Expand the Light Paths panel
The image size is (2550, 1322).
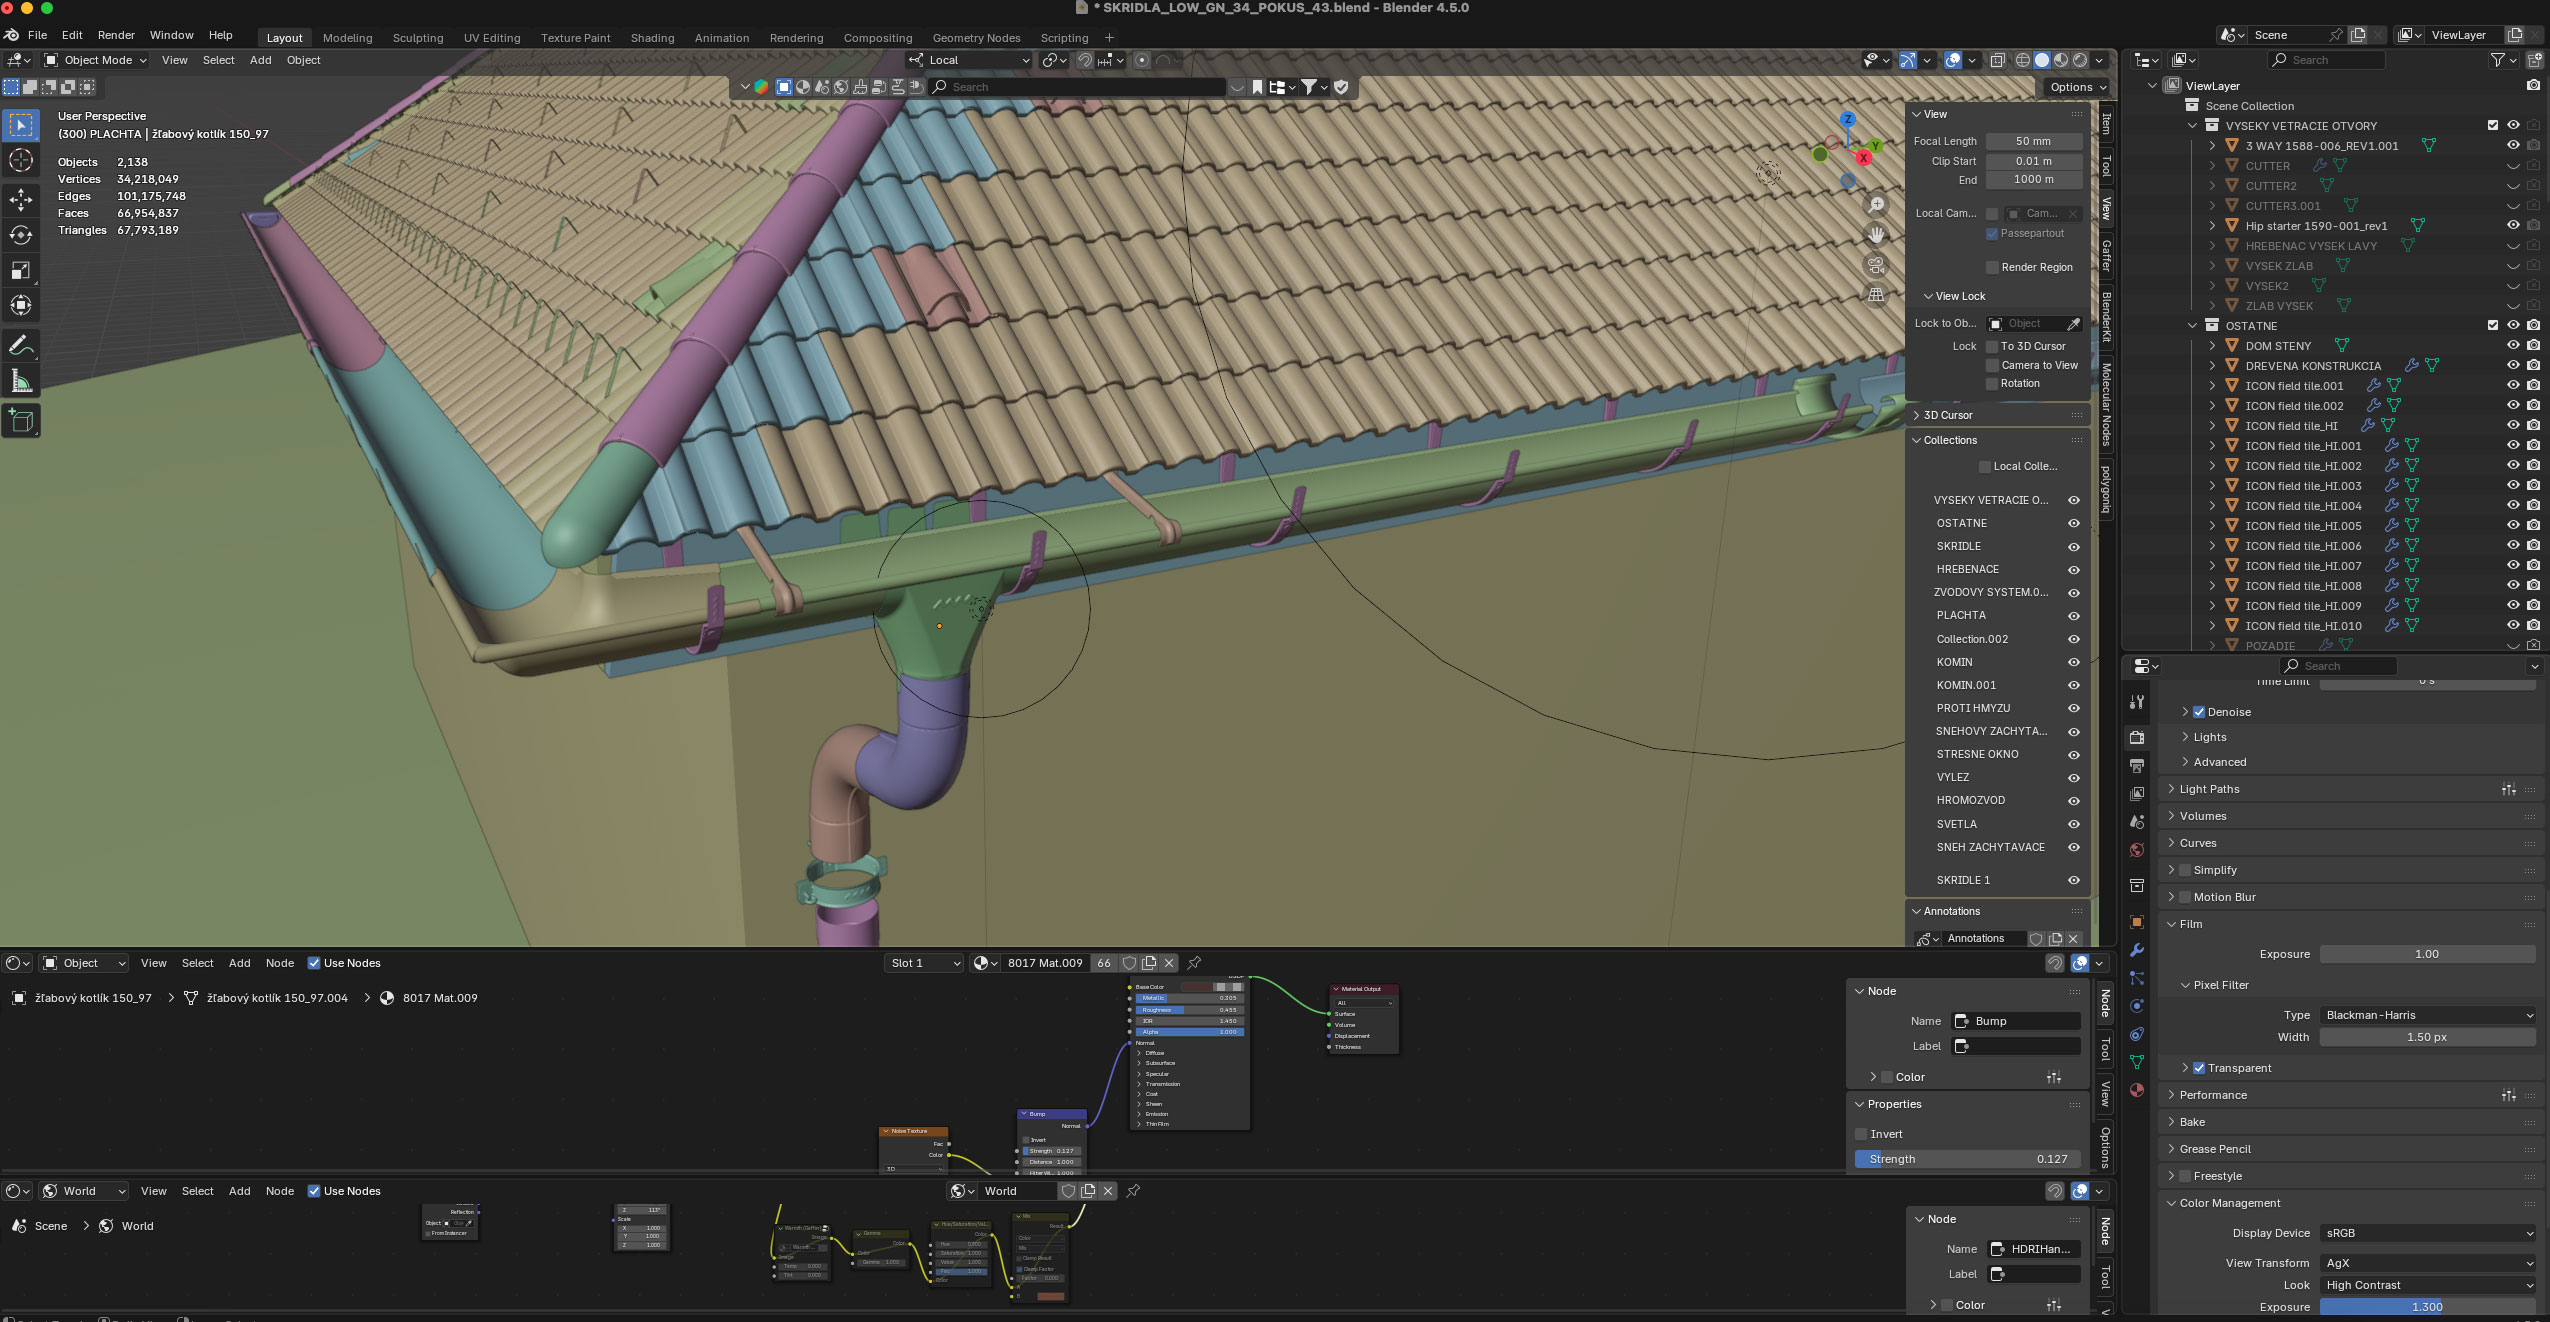point(2209,789)
